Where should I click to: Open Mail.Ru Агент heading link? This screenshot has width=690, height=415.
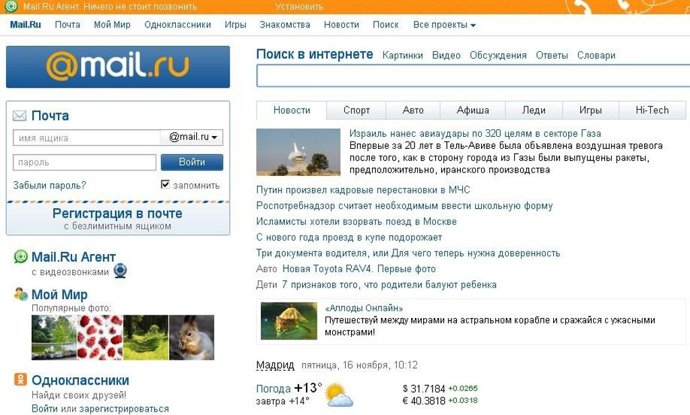tap(73, 257)
